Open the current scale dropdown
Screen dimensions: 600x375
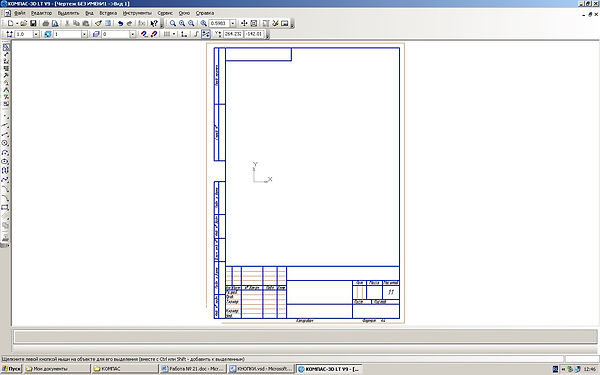click(x=36, y=34)
